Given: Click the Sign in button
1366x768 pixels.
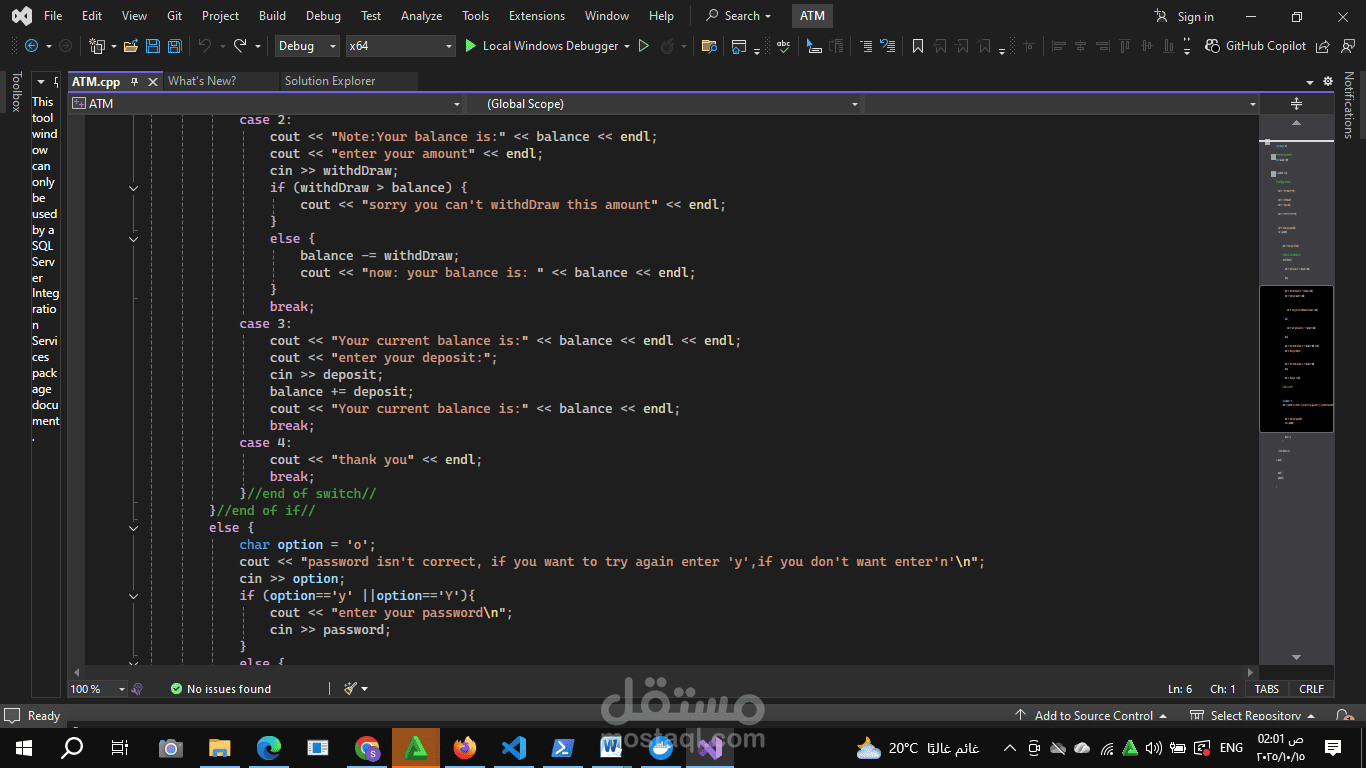Looking at the screenshot, I should point(1184,16).
